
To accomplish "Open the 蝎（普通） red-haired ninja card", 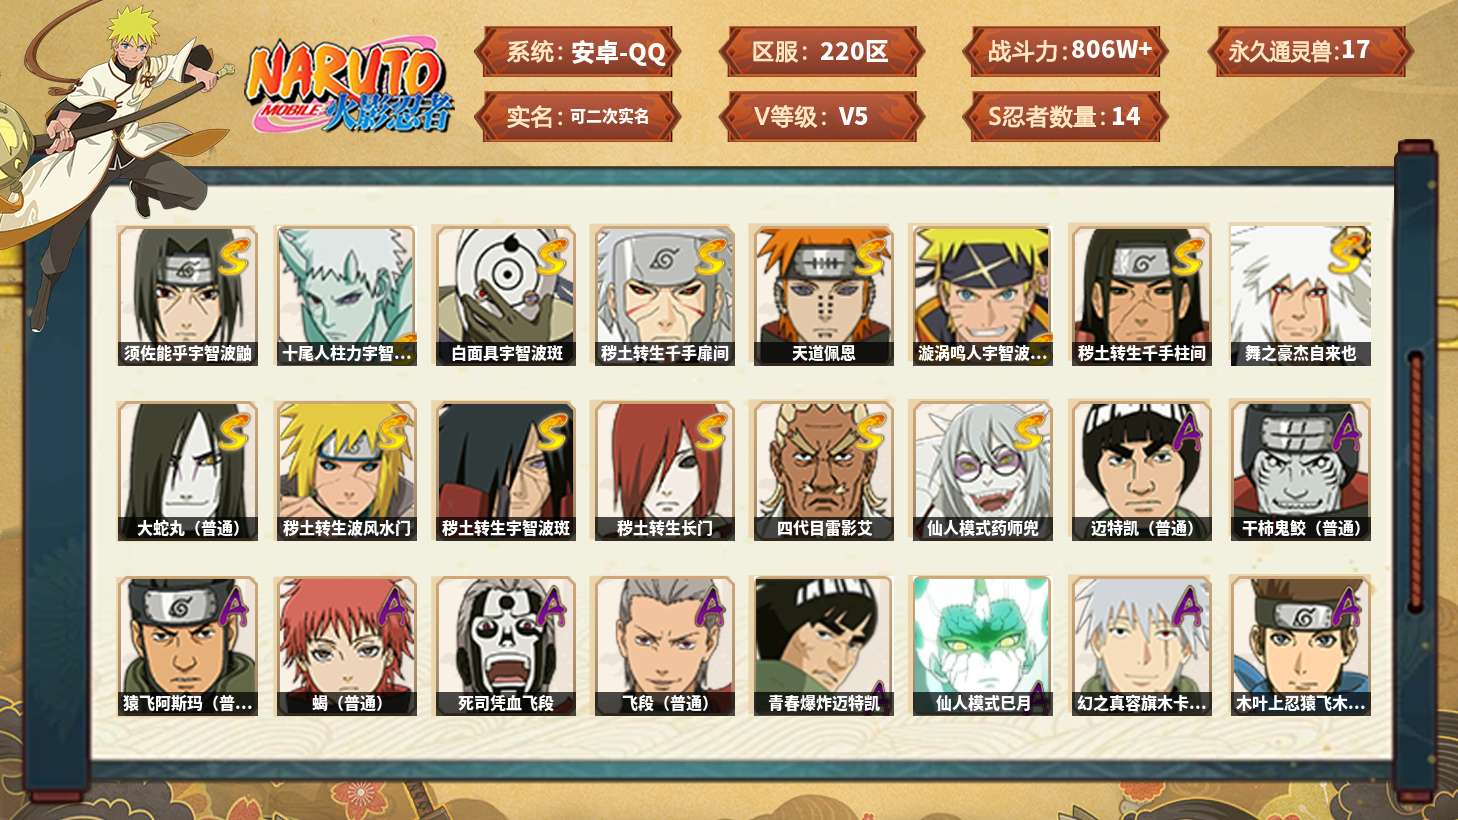I will click(x=346, y=646).
